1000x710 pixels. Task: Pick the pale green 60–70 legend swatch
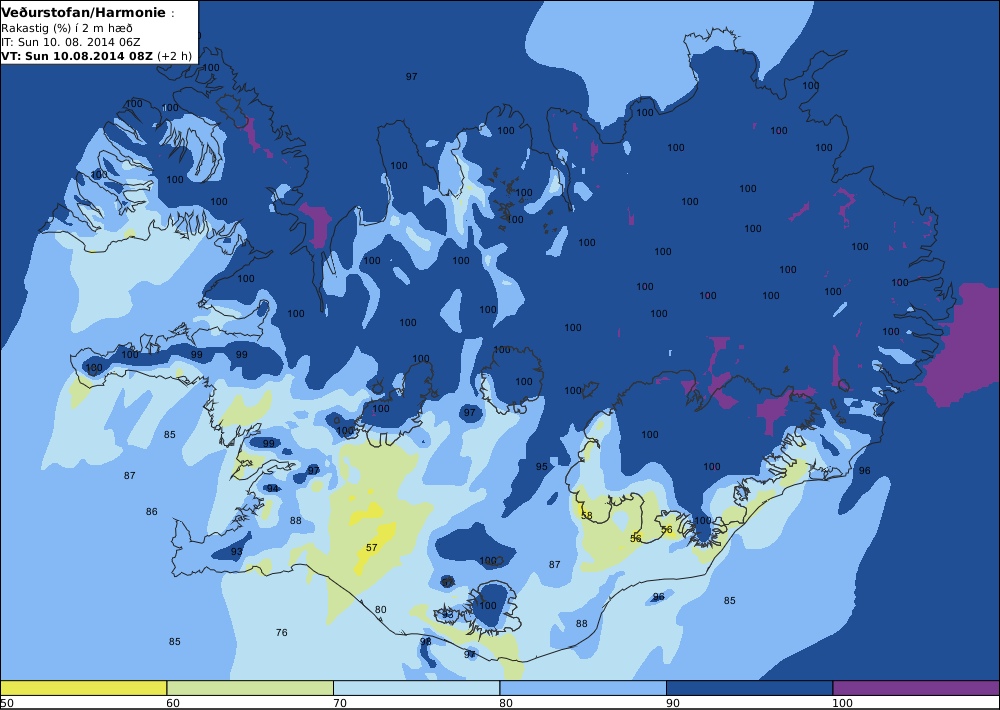(x=250, y=688)
